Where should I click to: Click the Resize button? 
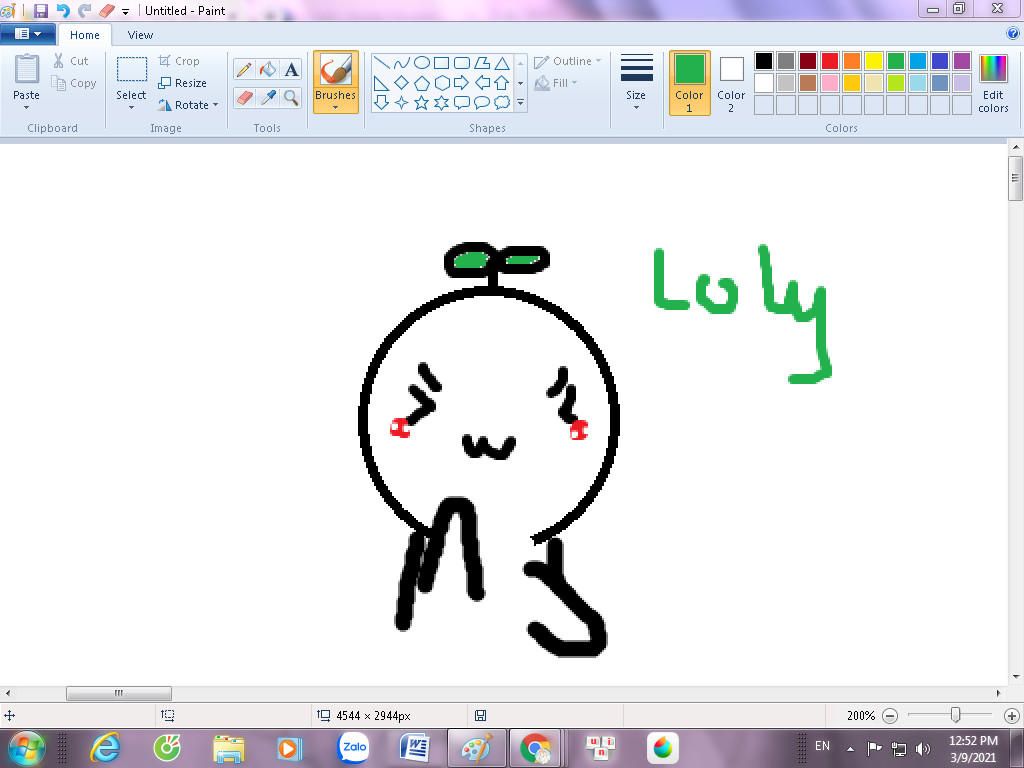(x=183, y=83)
